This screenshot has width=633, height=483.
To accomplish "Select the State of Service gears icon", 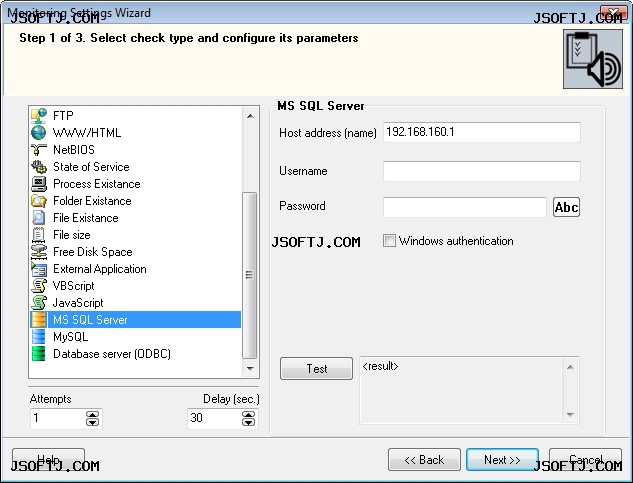I will point(39,167).
